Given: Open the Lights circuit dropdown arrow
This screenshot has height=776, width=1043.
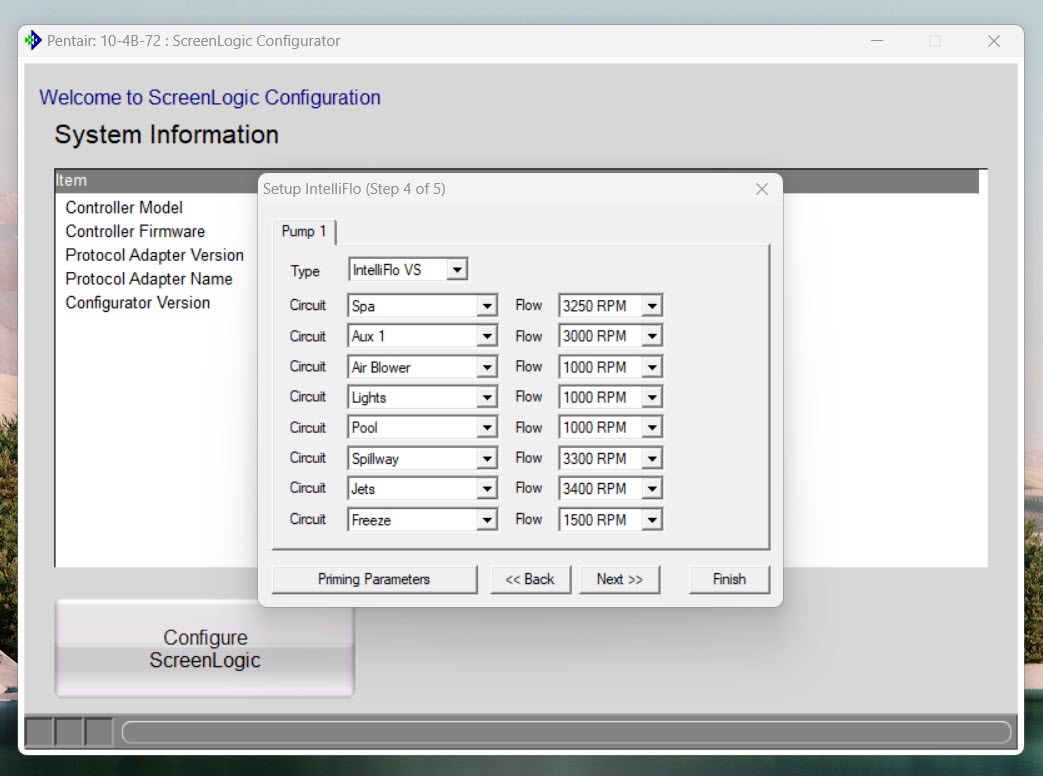Looking at the screenshot, I should (487, 398).
